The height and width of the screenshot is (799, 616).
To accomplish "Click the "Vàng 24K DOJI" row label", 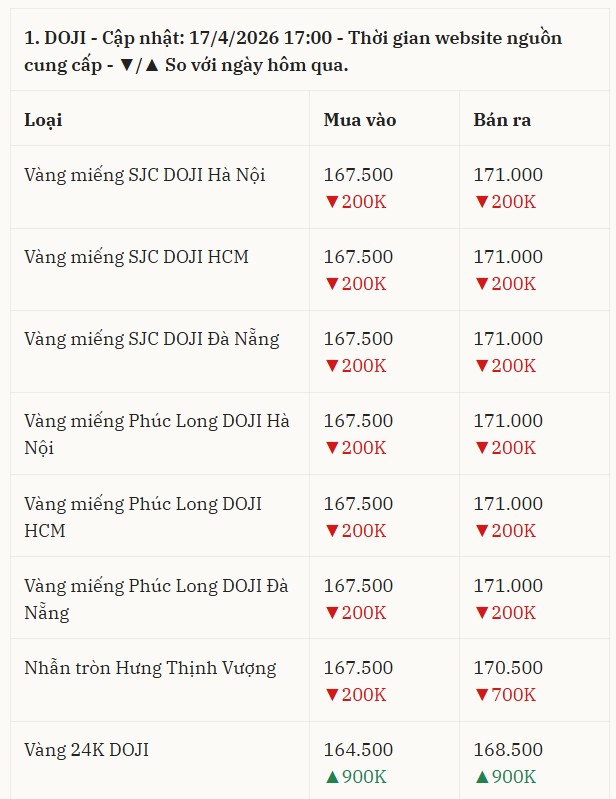I will click(86, 750).
